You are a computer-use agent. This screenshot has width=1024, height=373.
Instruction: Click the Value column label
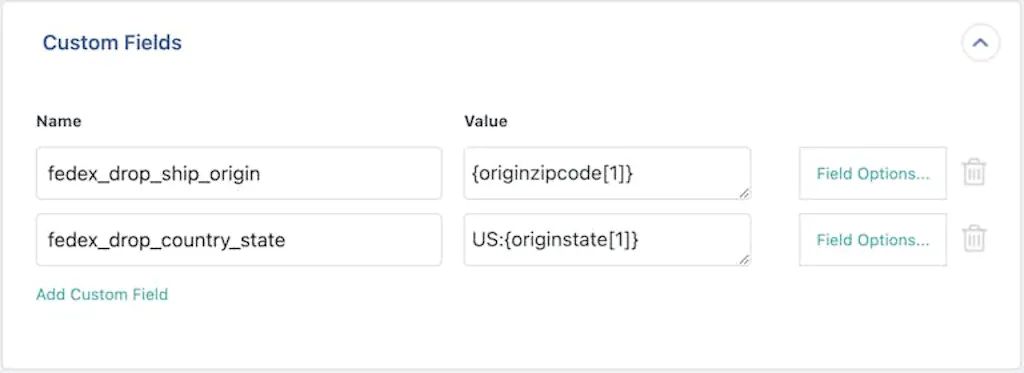pos(486,122)
